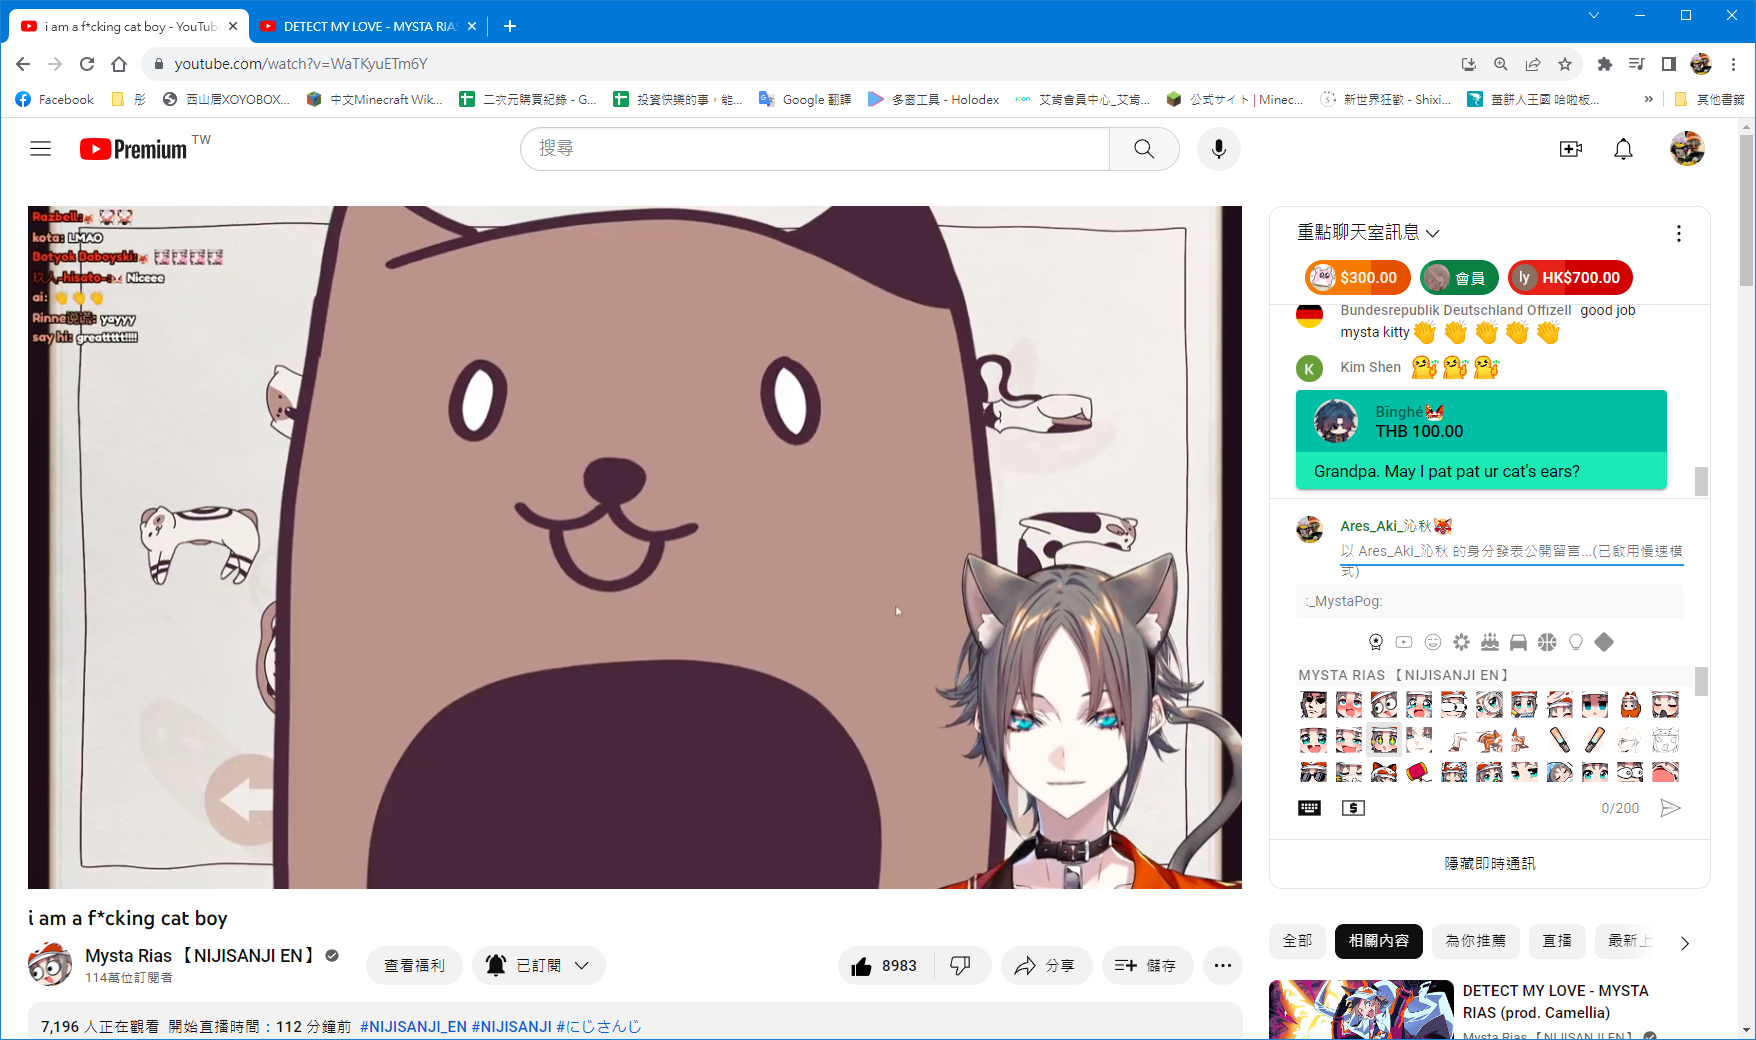Screen dimensions: 1756x1040
Task: Open the green 會員 membership ticker chip
Action: 1459,278
